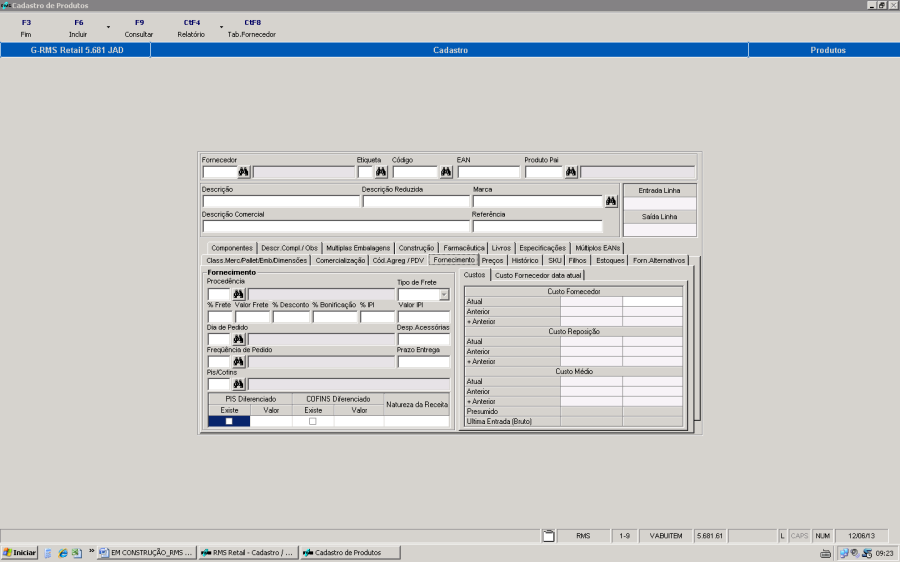The height and width of the screenshot is (562, 900).
Task: Open Marca search binoculars icon
Action: click(x=611, y=201)
